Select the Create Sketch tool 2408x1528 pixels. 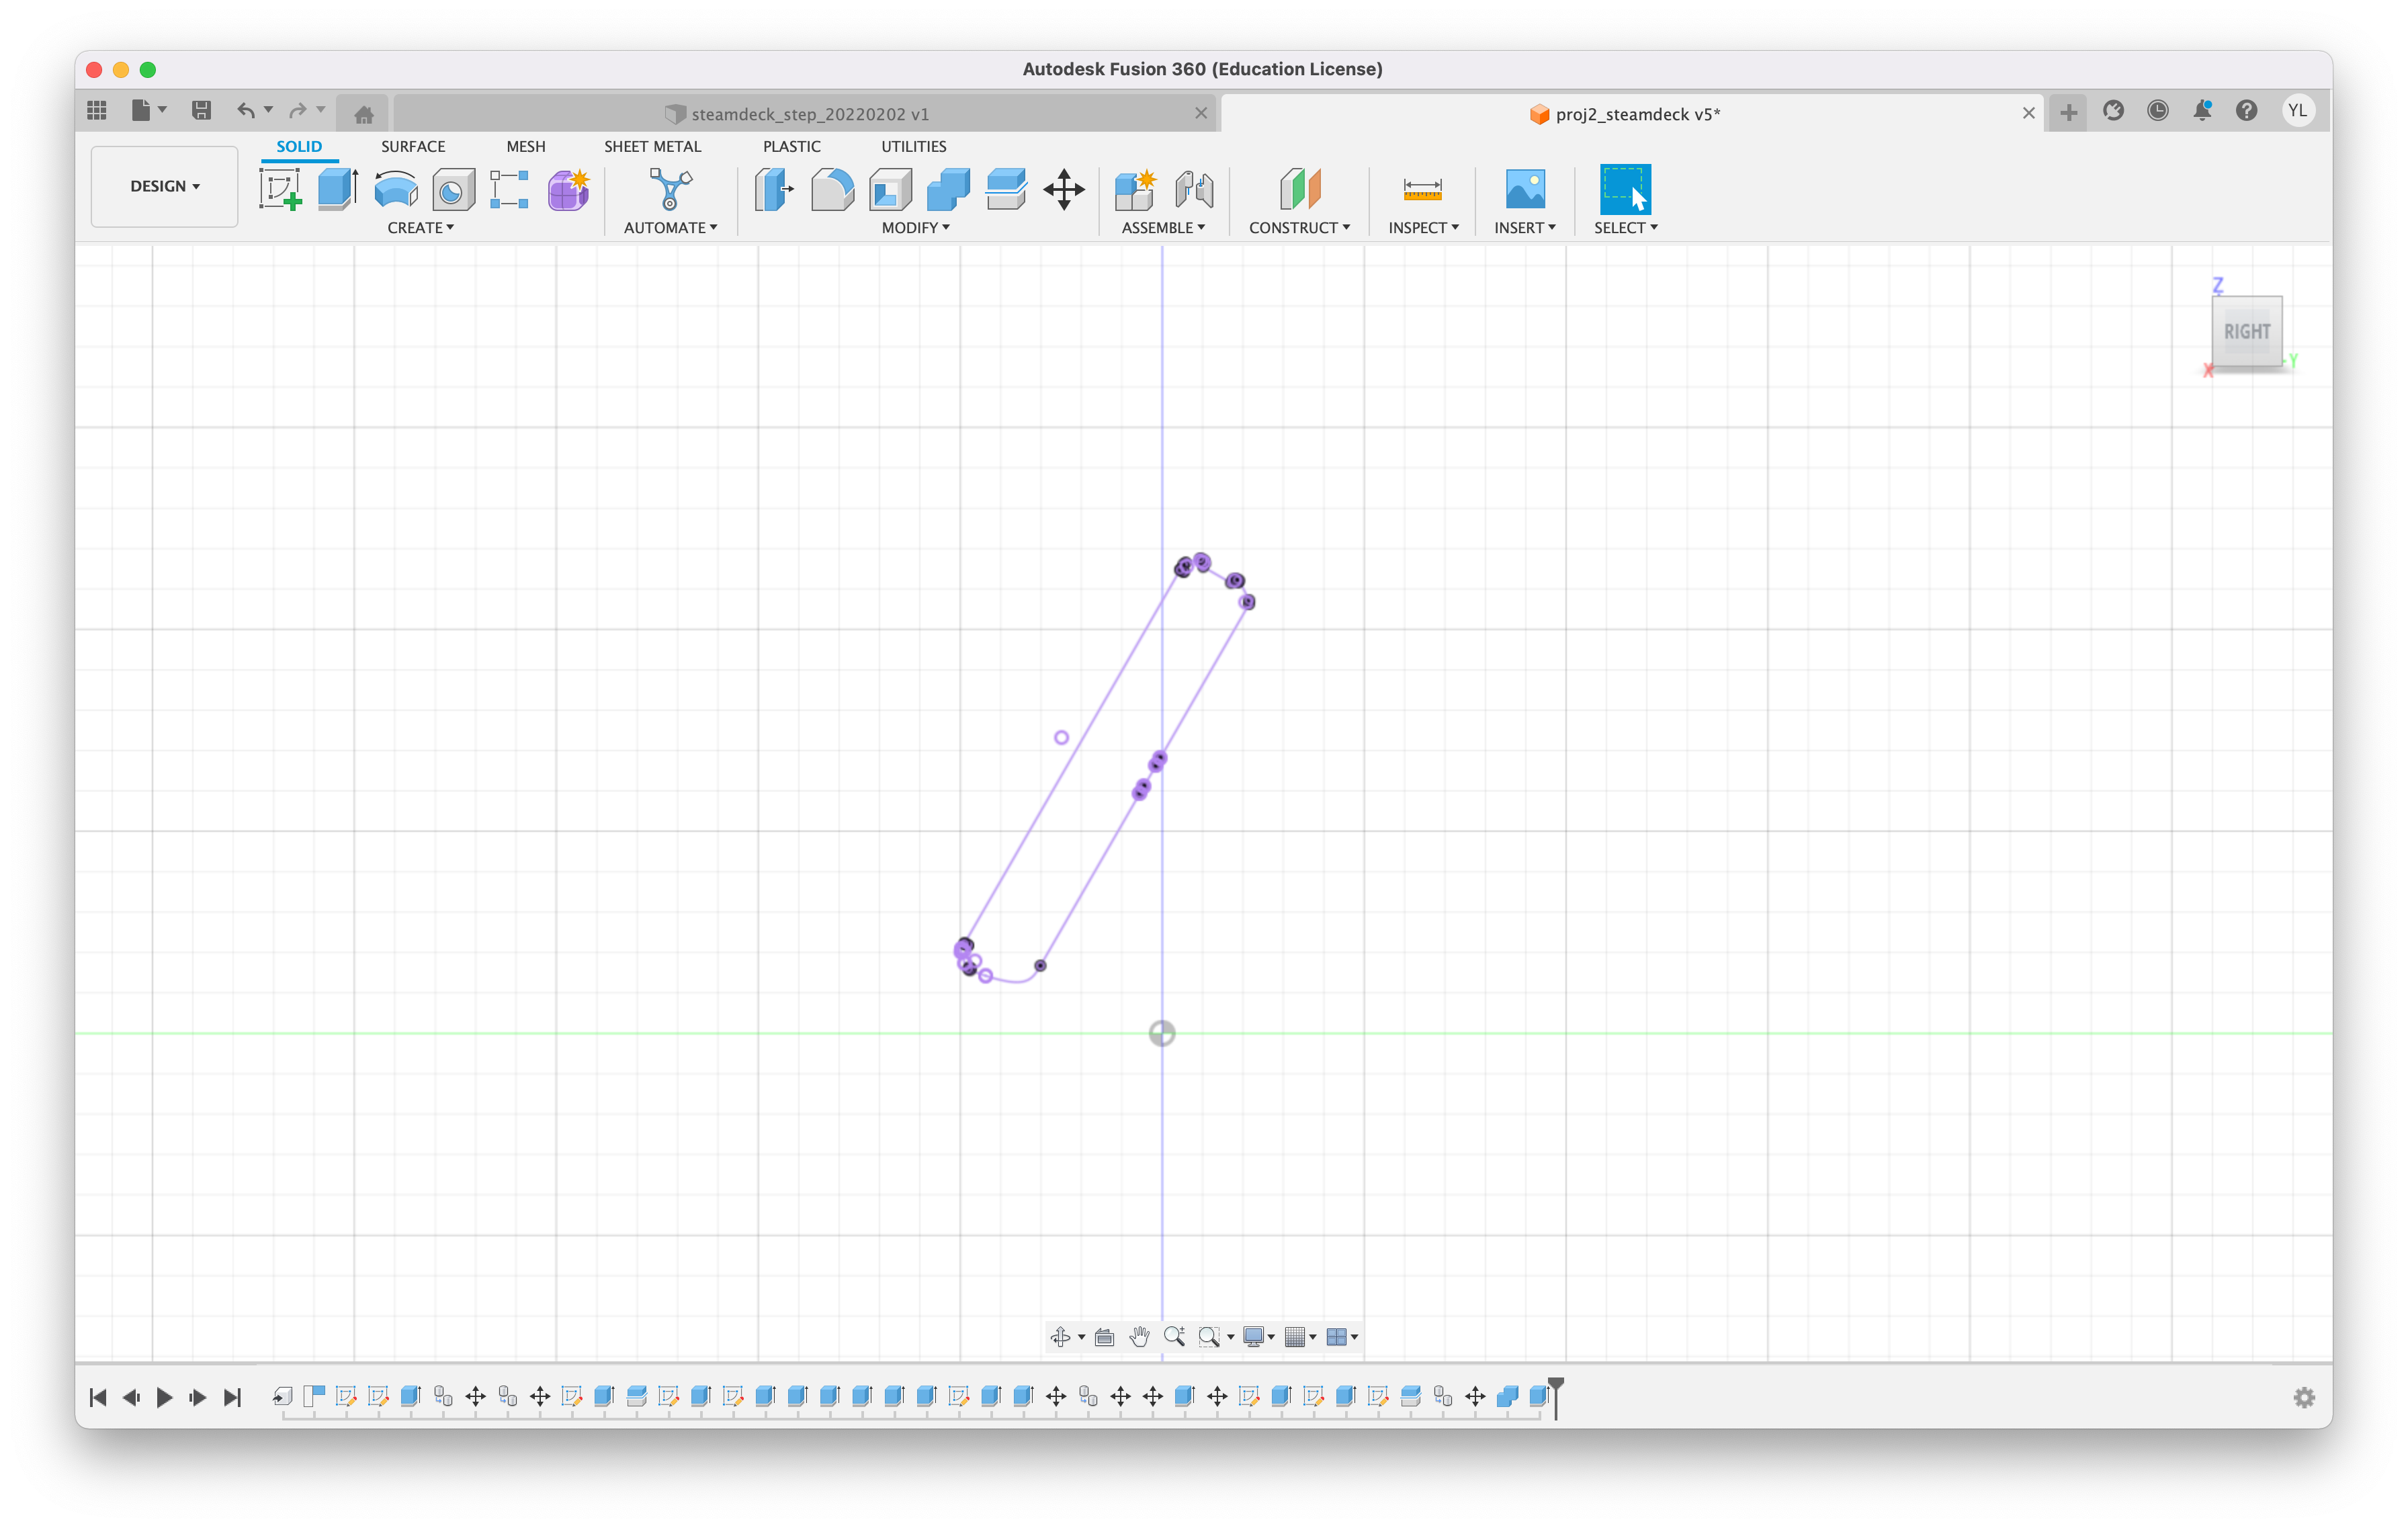280,188
